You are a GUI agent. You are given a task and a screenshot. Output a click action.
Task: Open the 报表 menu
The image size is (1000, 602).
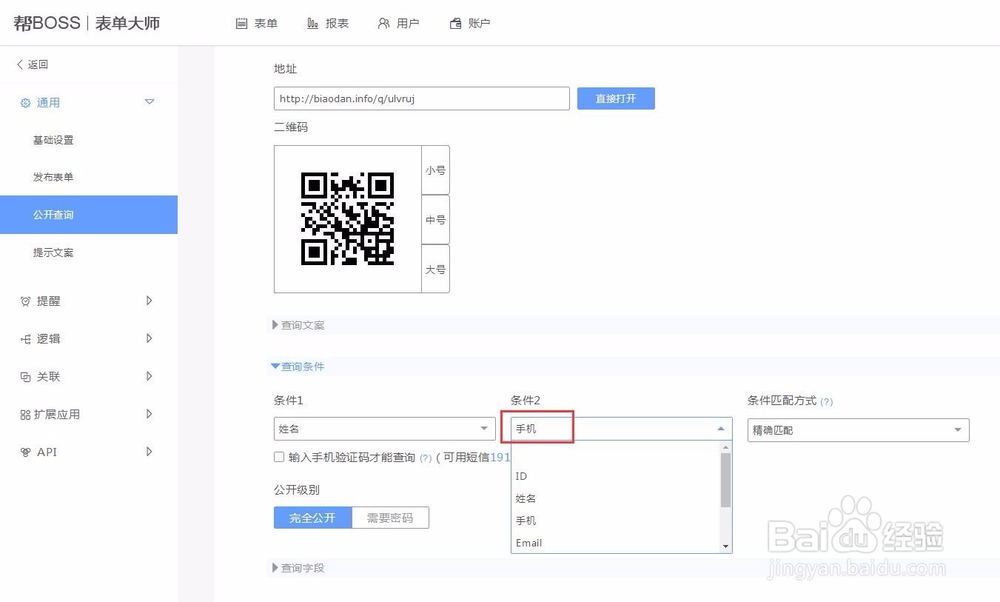(328, 24)
